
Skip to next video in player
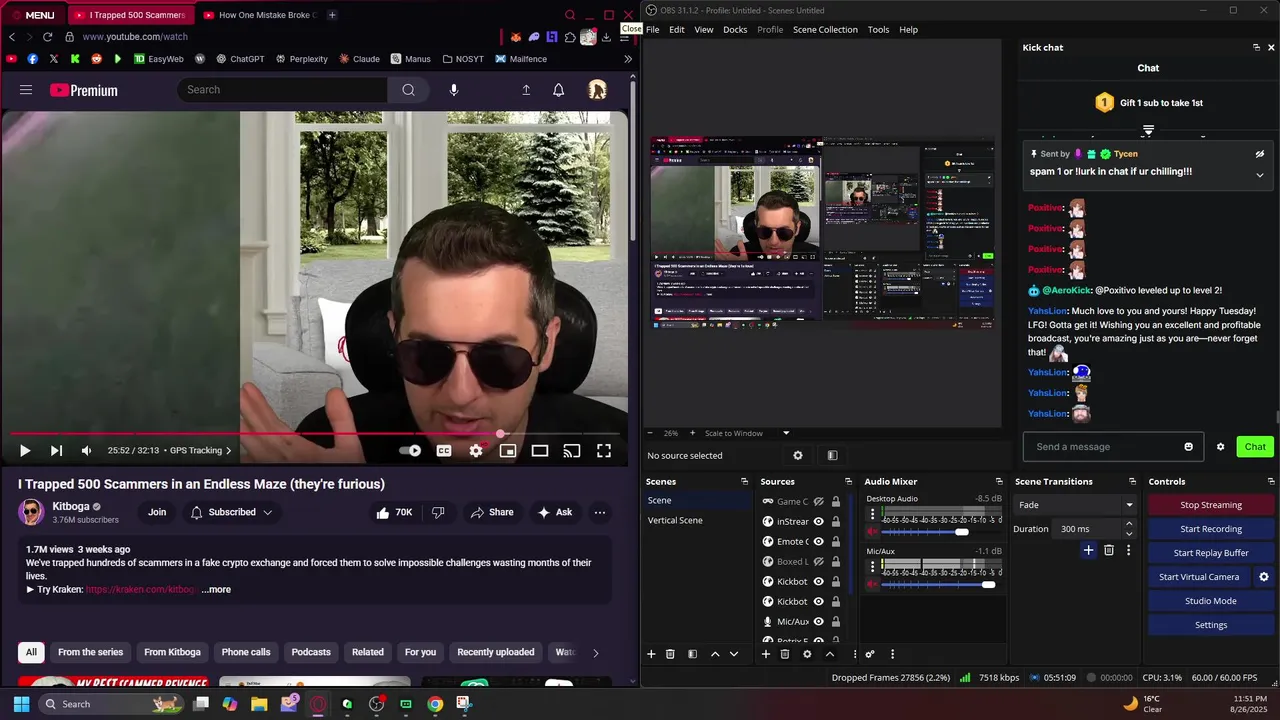coord(56,451)
